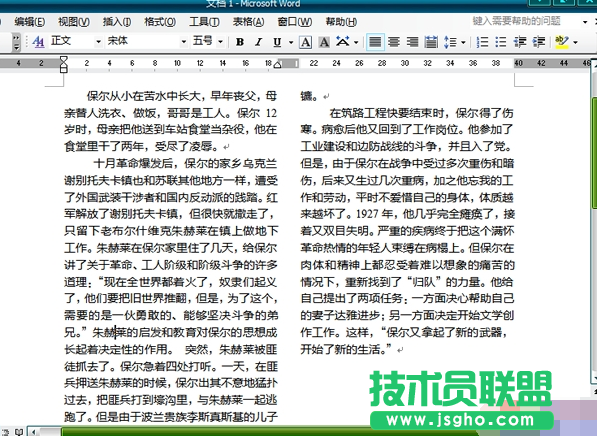Click the help question input box
The image size is (597, 436).
(525, 21)
